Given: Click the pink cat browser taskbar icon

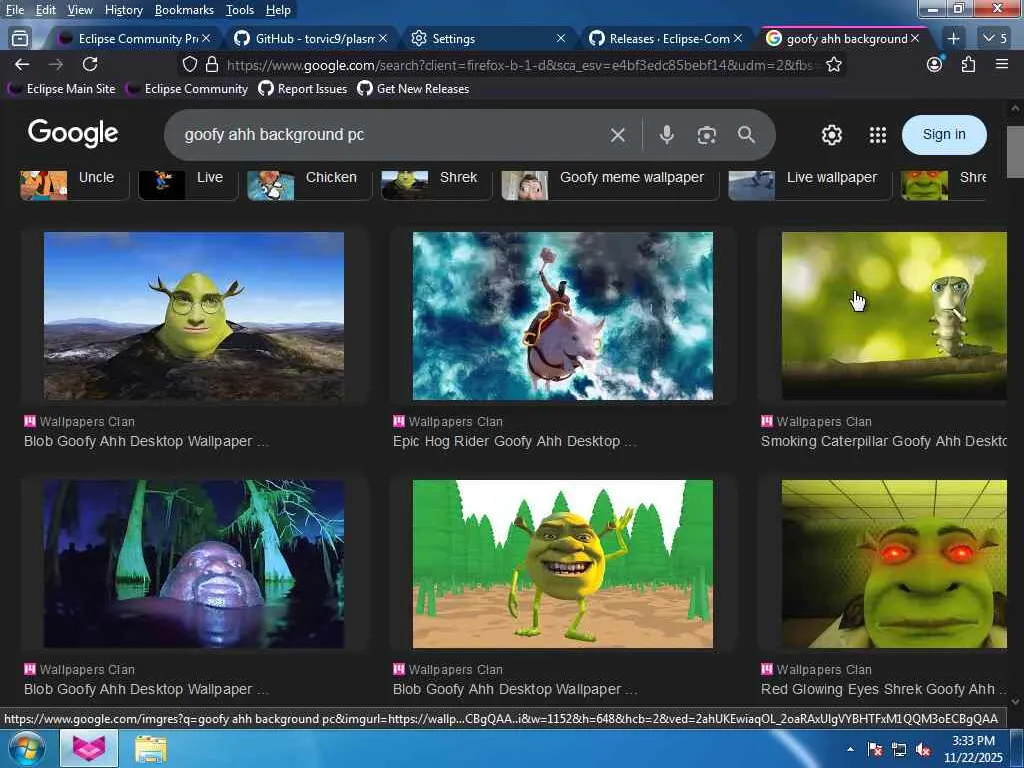Looking at the screenshot, I should [x=89, y=748].
